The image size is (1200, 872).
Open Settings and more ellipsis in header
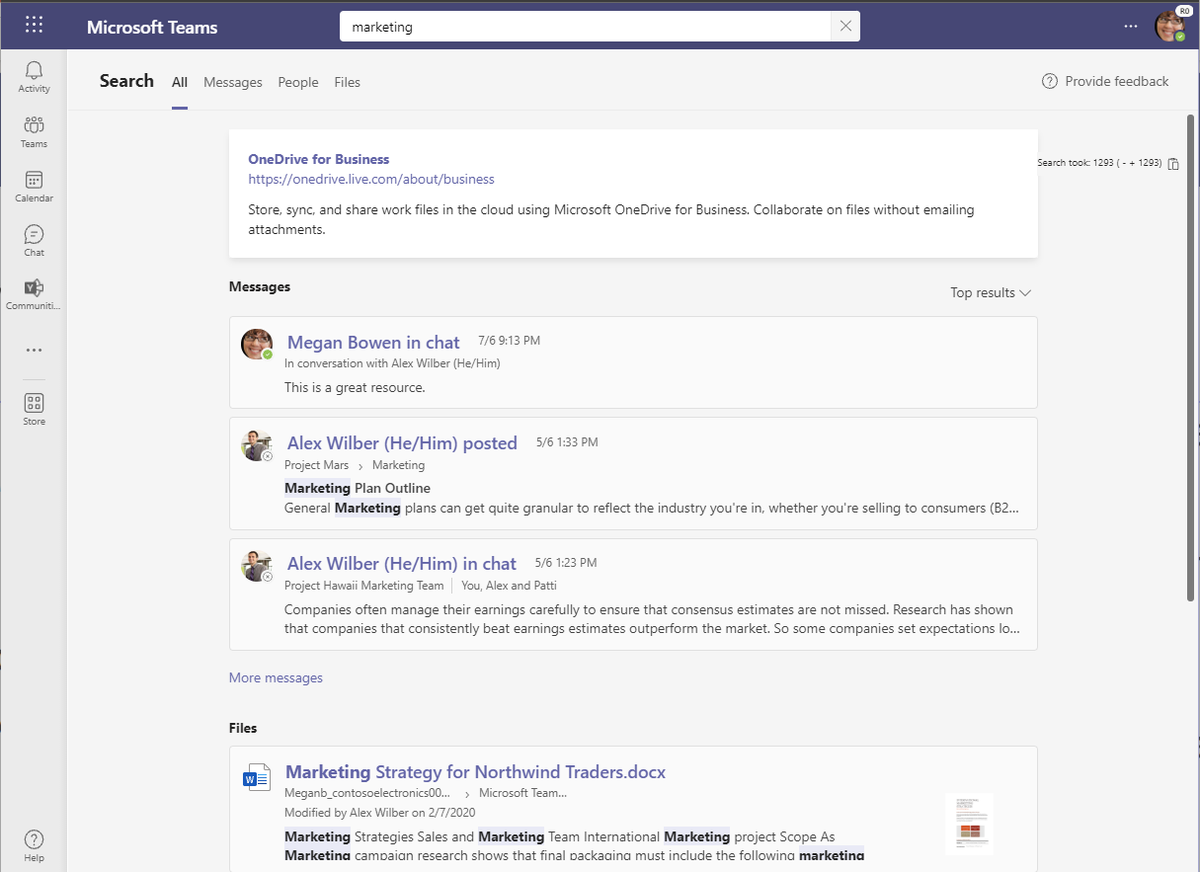coord(1130,26)
